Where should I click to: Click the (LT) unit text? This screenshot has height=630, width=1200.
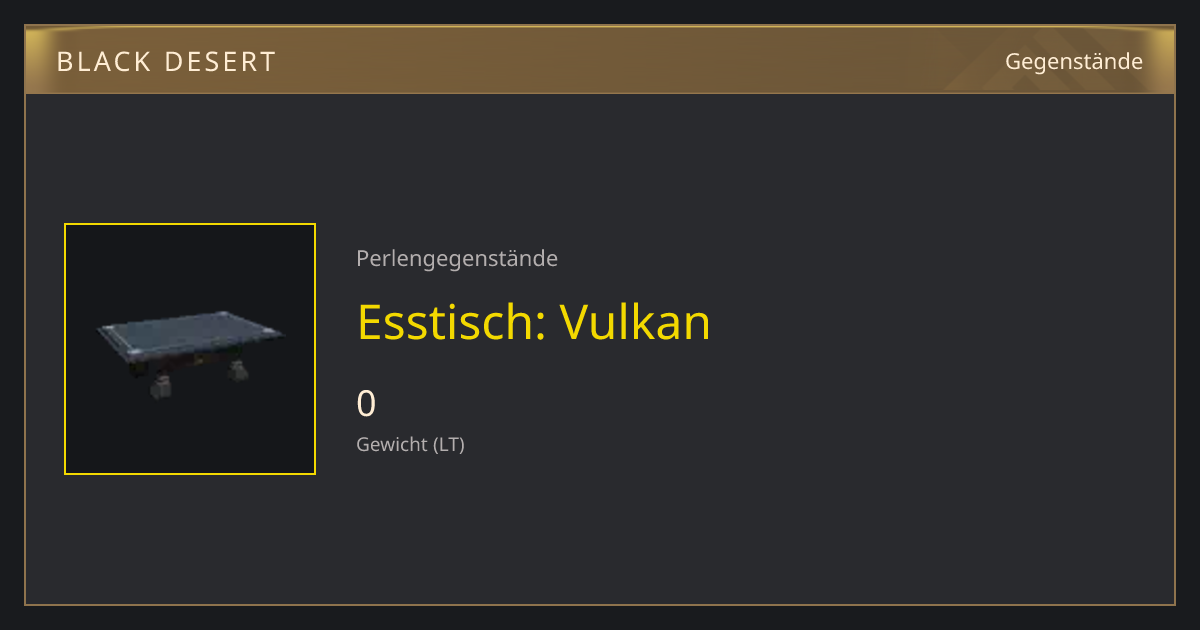coord(449,445)
